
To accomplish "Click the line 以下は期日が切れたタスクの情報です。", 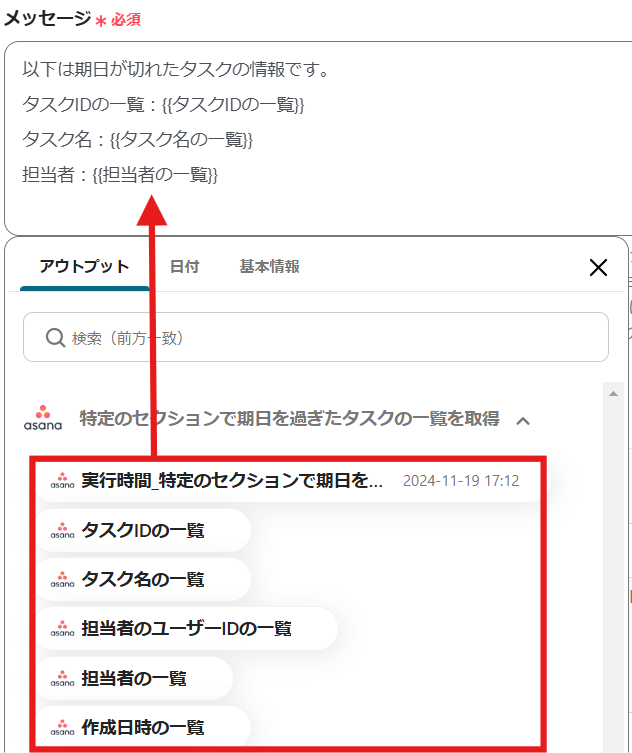I will 176,70.
